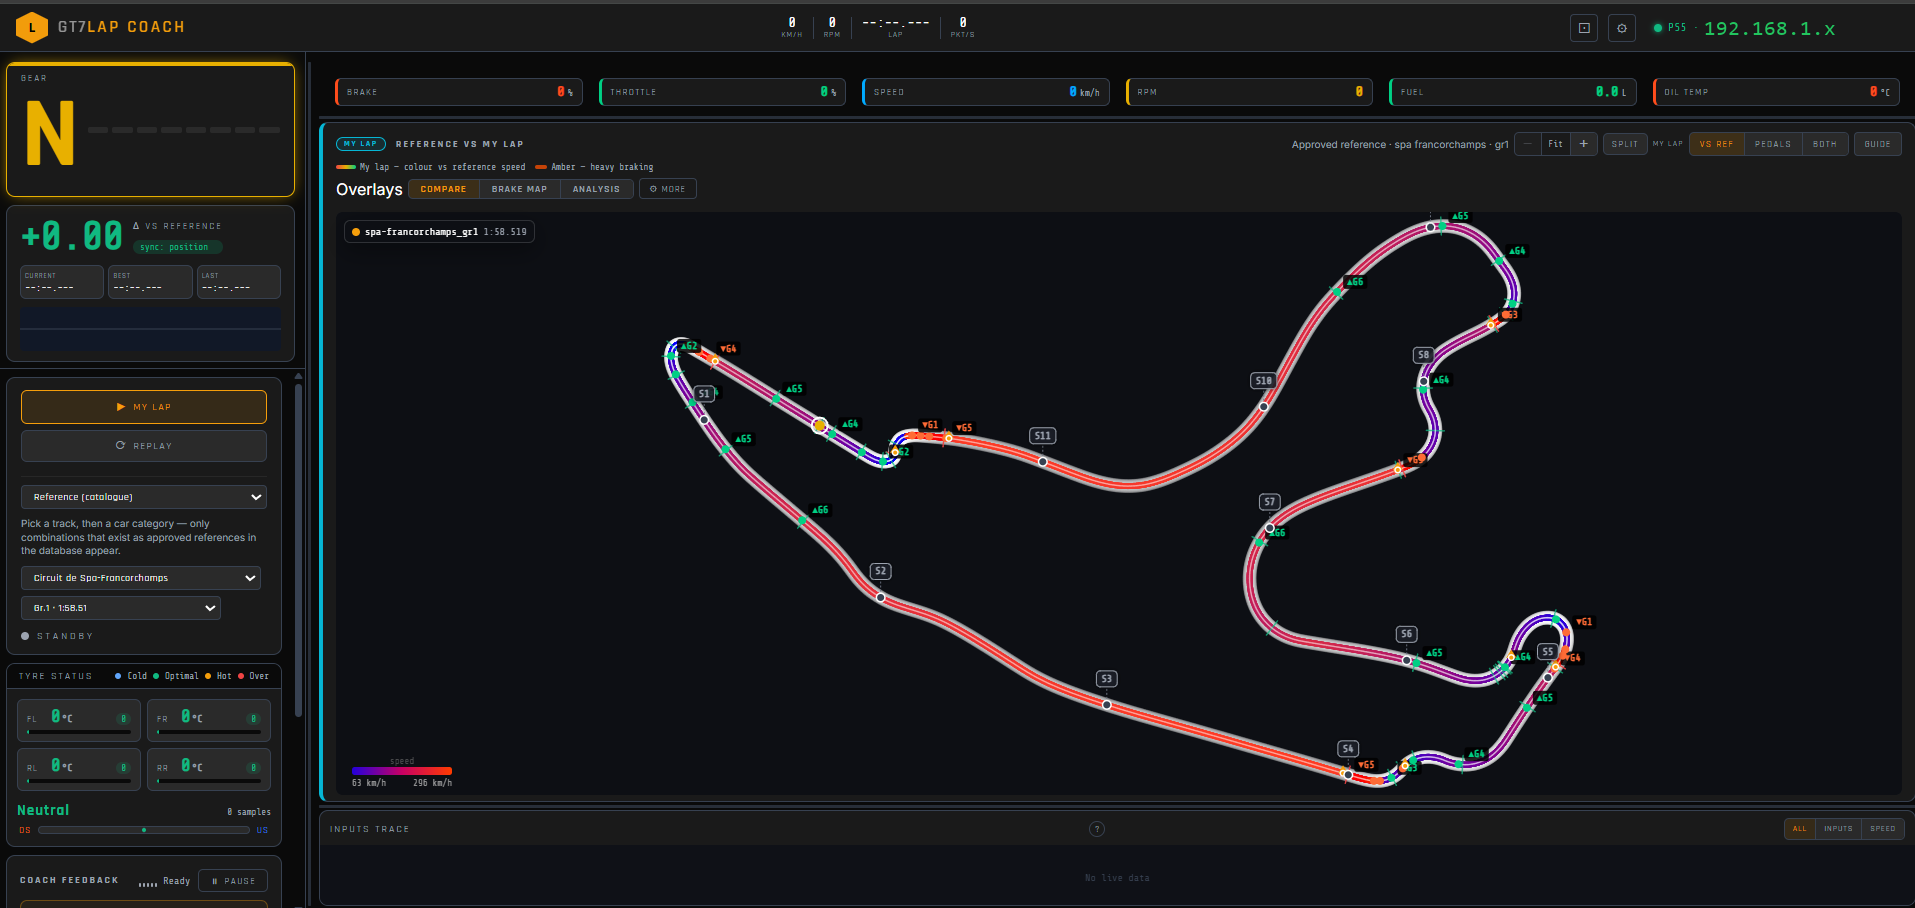The width and height of the screenshot is (1915, 908).
Task: Open the Circuit de Spa-Francorchamps dropdown
Action: coord(141,578)
